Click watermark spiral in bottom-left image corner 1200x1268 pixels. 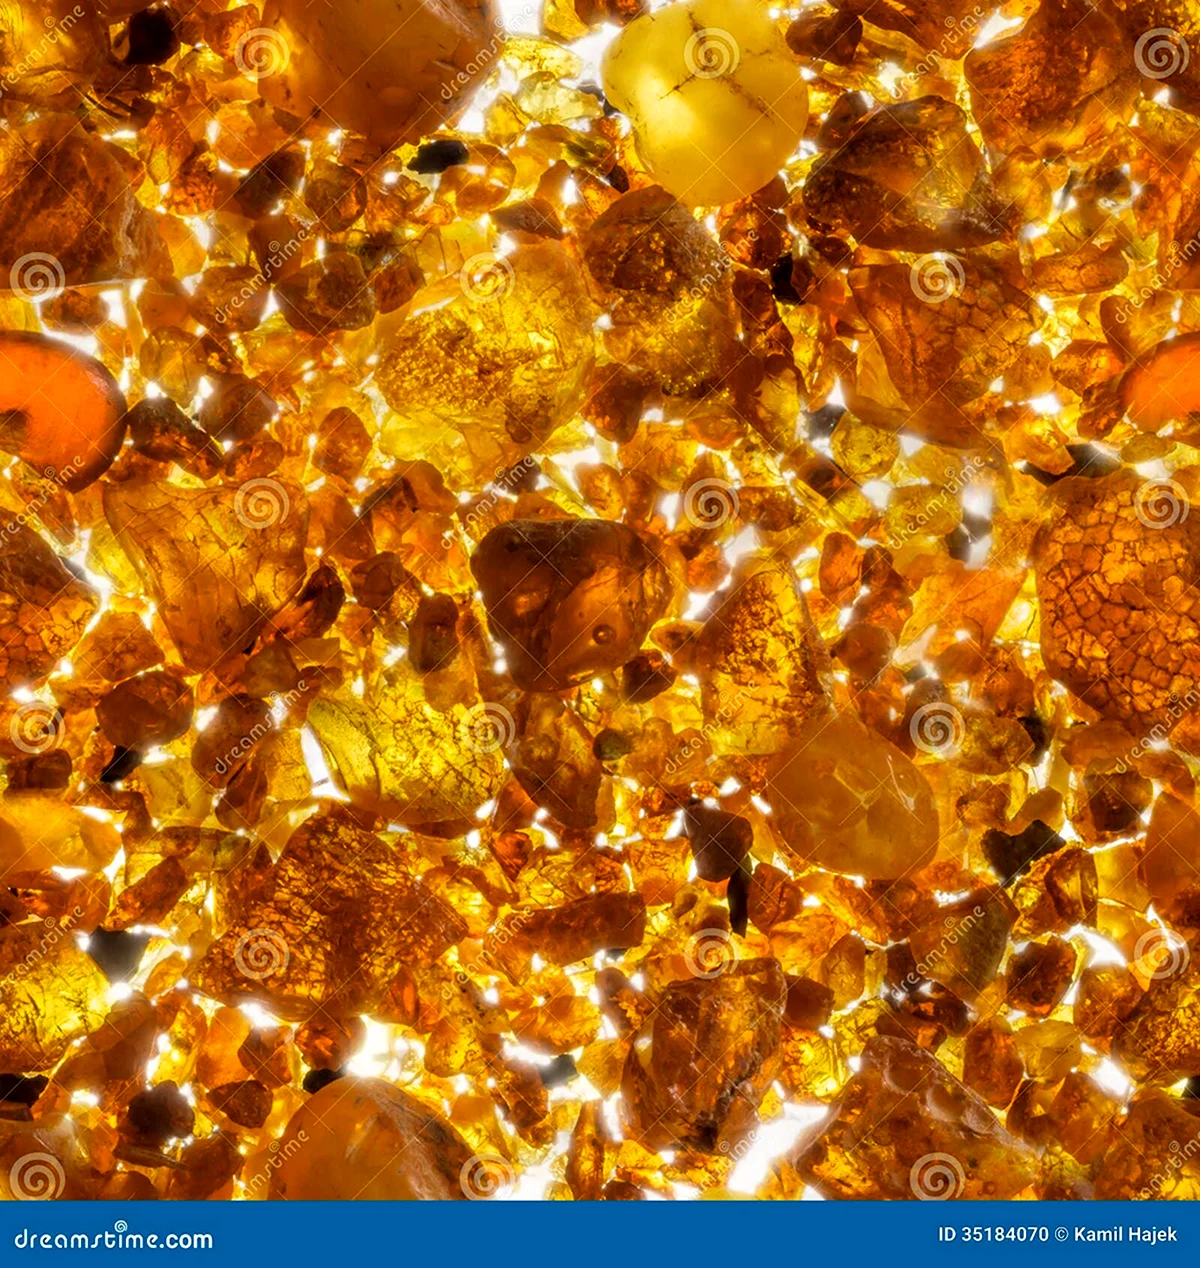[37, 1175]
